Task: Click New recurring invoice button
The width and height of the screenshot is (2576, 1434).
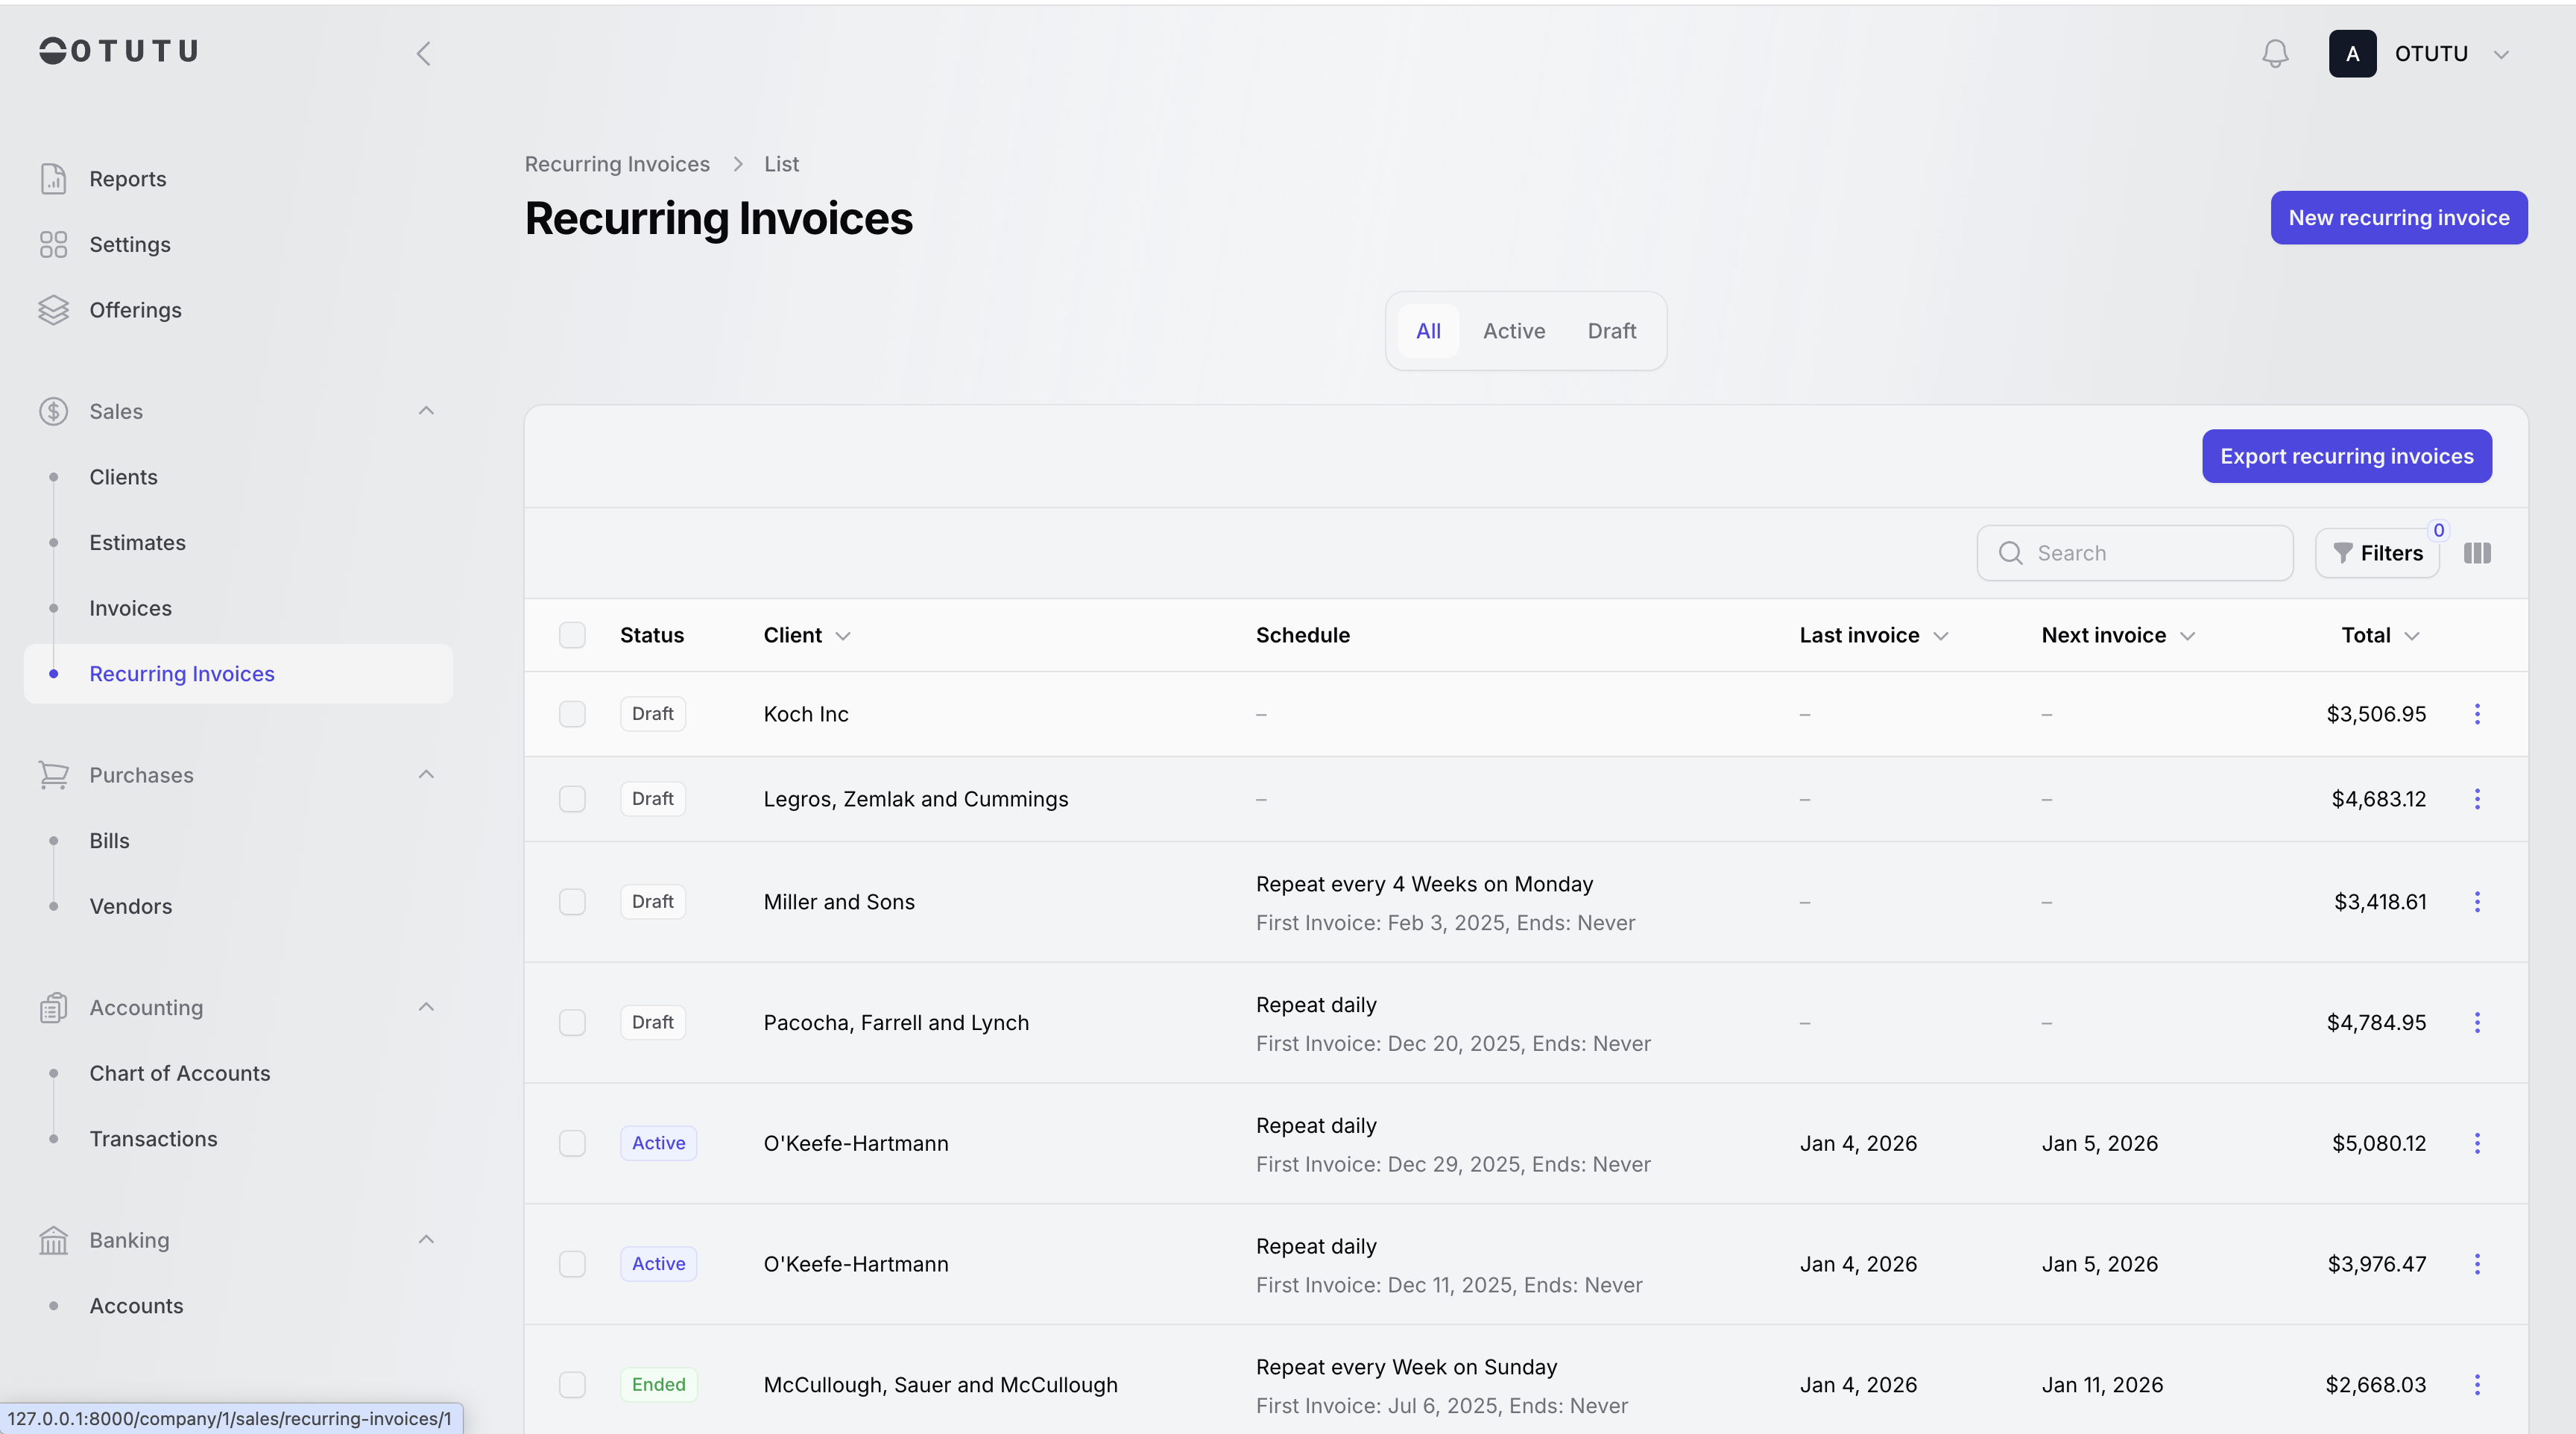Action: (x=2398, y=218)
